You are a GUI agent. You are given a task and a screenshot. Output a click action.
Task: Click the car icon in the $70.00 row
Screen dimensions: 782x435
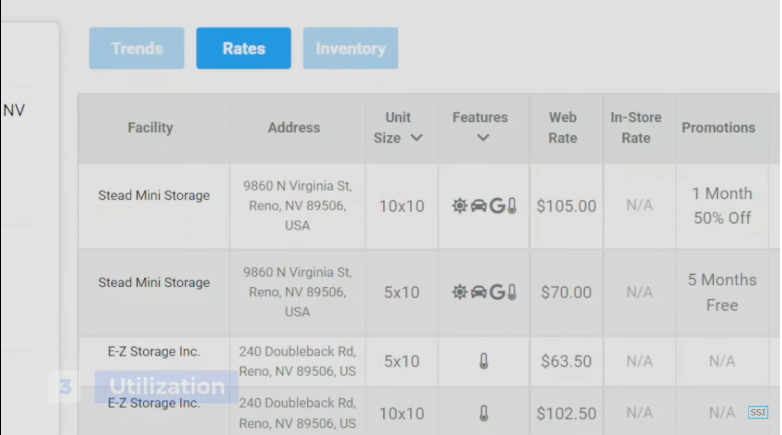point(478,293)
